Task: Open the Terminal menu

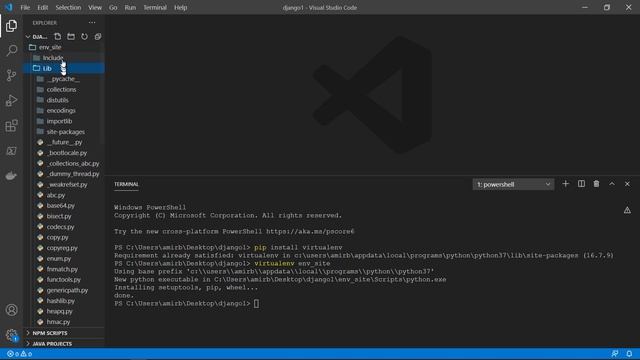Action: [155, 7]
